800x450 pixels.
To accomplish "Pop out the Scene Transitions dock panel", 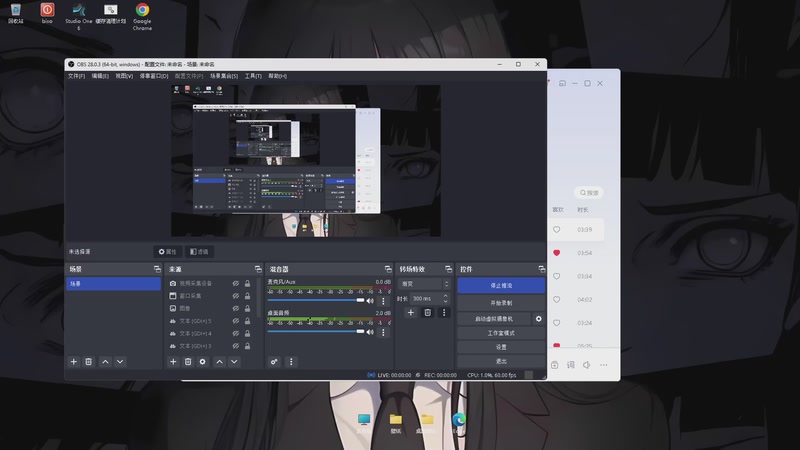I will tap(448, 269).
